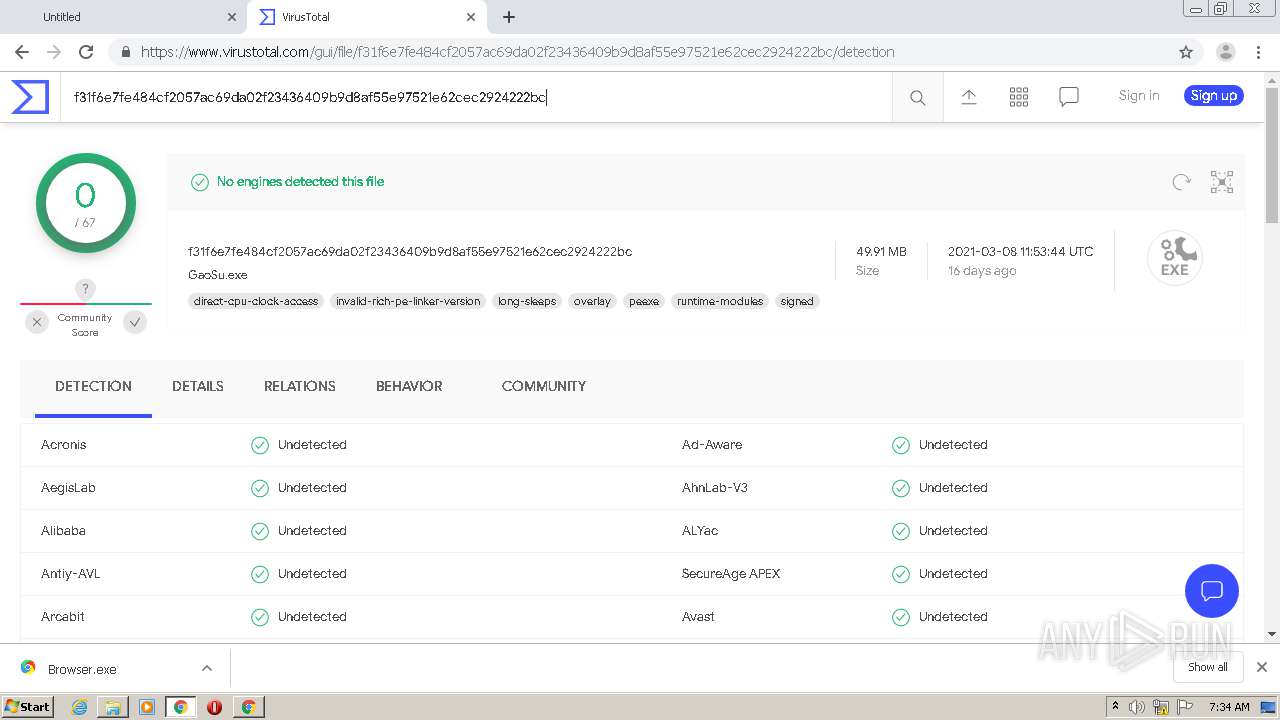
Task: Open the DETAILS tab
Action: tap(198, 386)
